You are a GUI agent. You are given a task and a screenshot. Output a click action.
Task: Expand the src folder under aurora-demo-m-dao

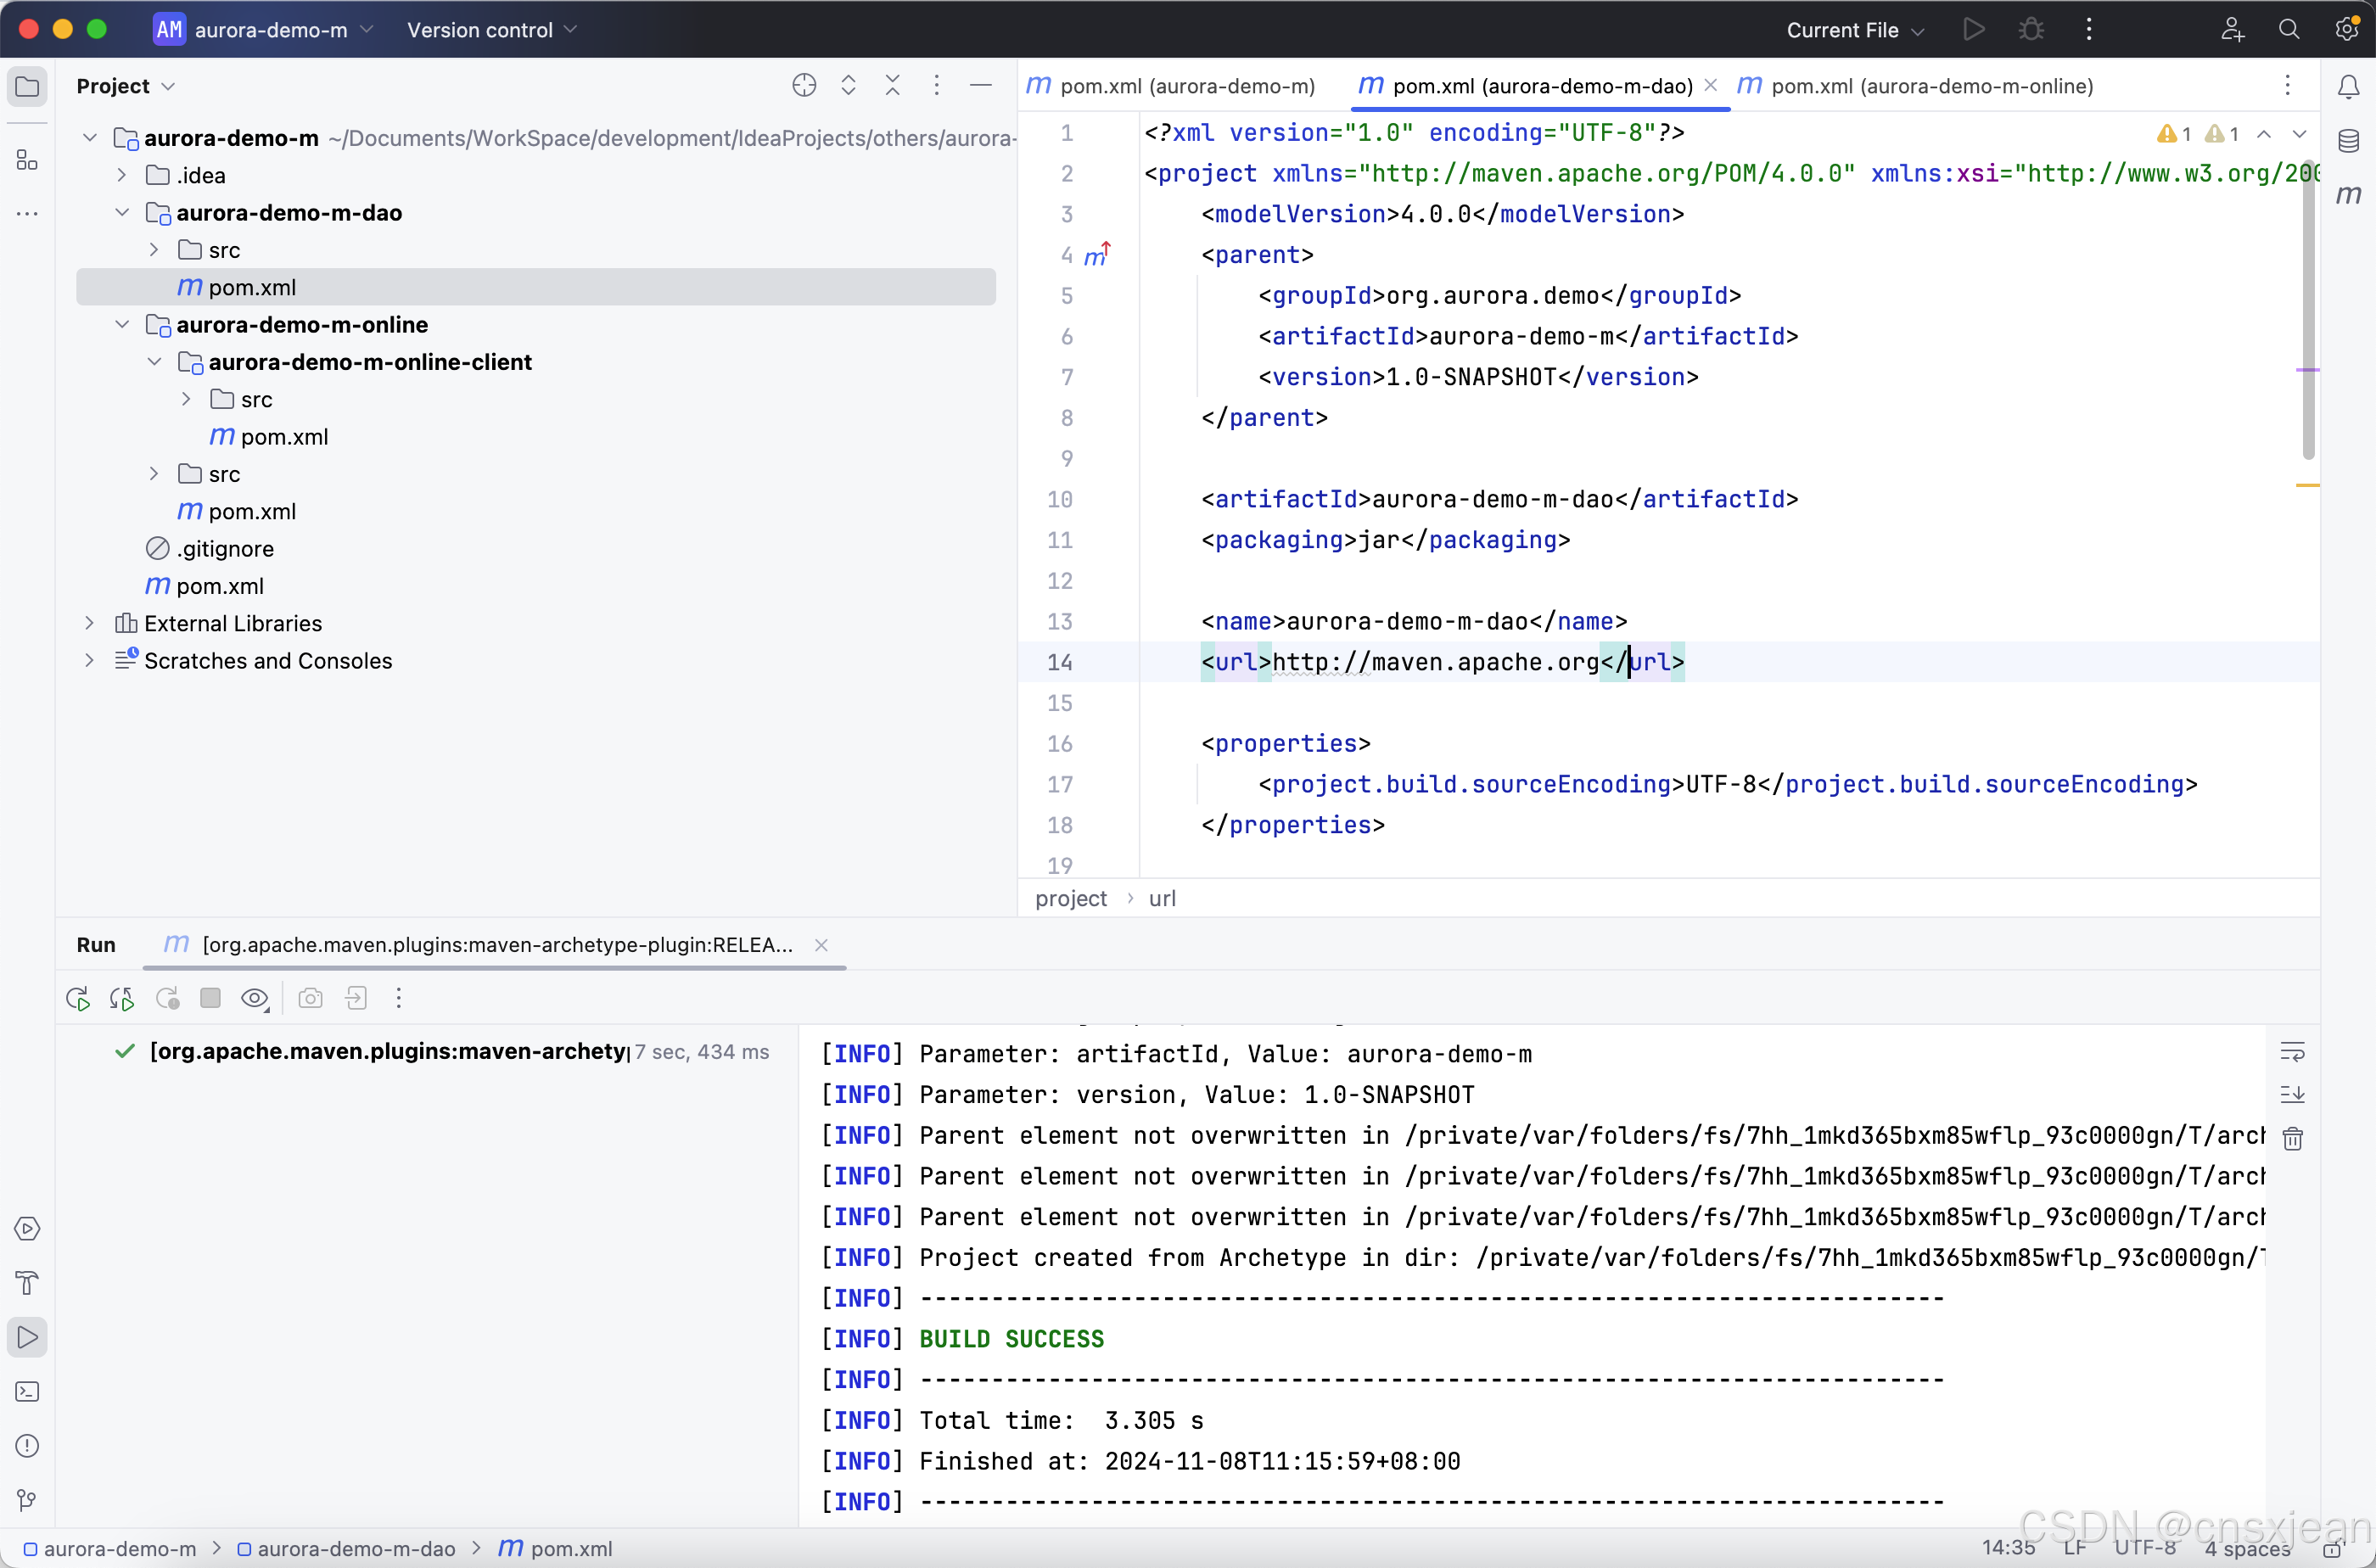[x=152, y=249]
